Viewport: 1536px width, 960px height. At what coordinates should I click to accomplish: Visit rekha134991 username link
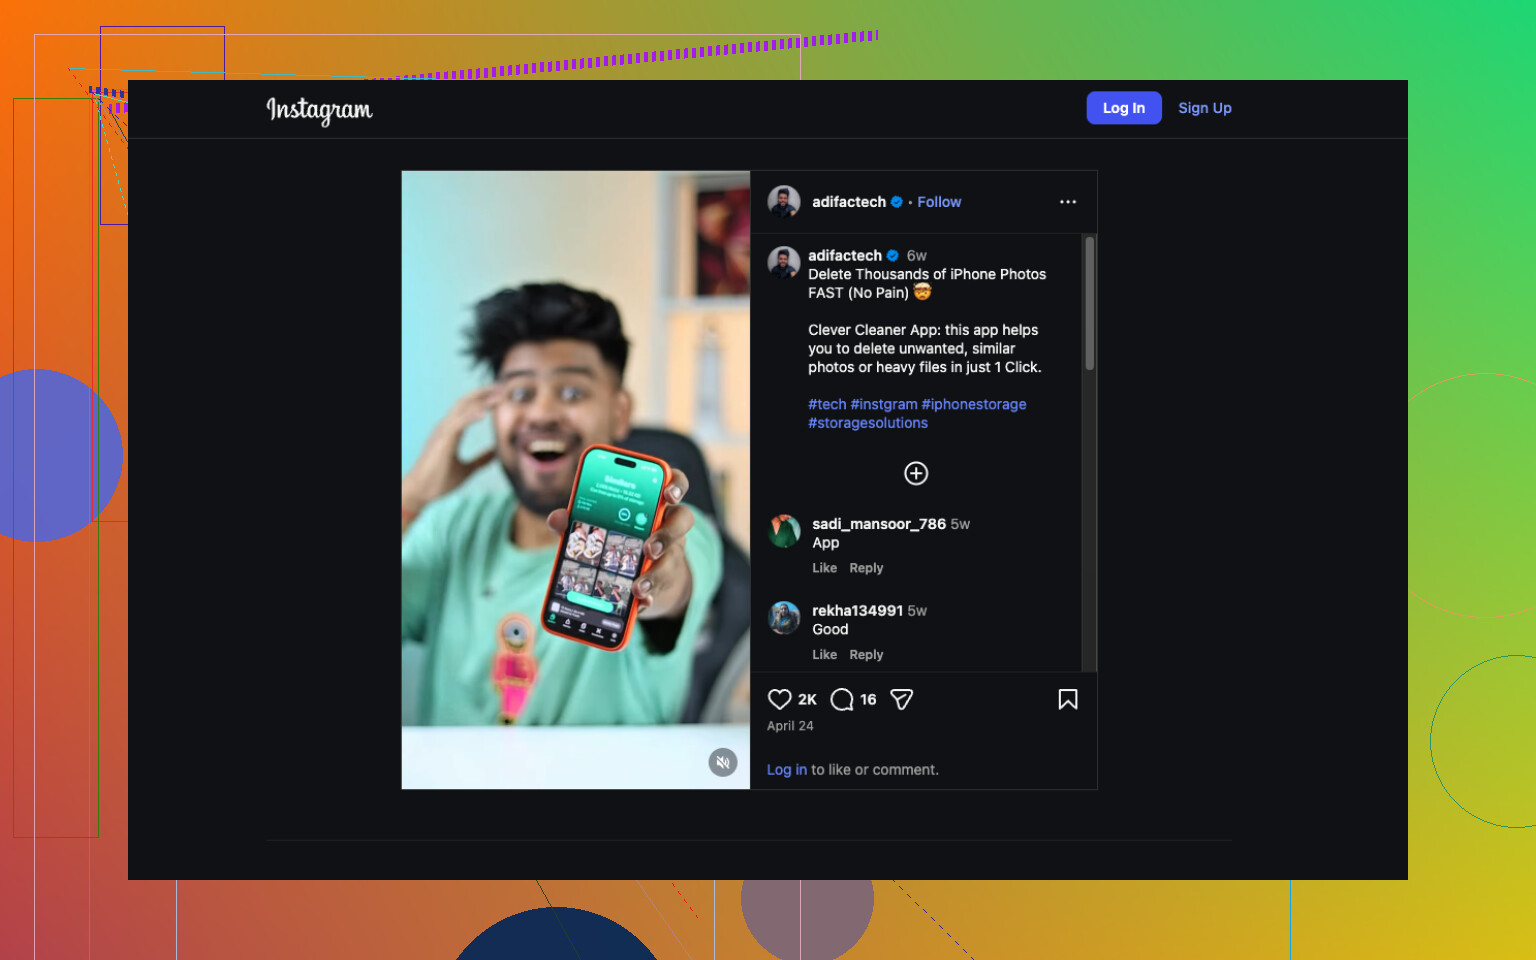tap(857, 610)
